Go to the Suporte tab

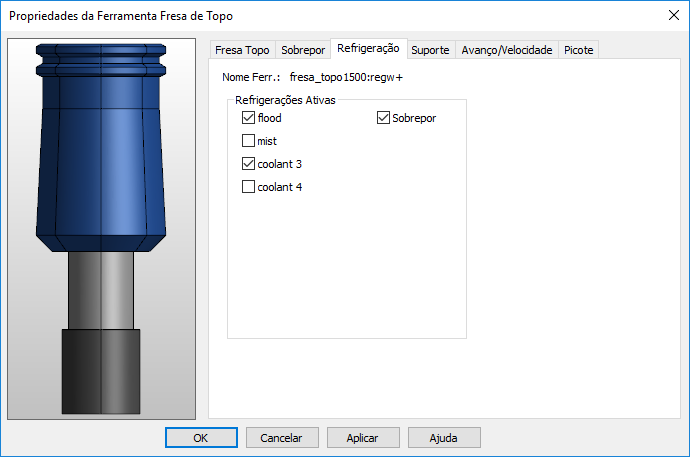pyautogui.click(x=430, y=50)
